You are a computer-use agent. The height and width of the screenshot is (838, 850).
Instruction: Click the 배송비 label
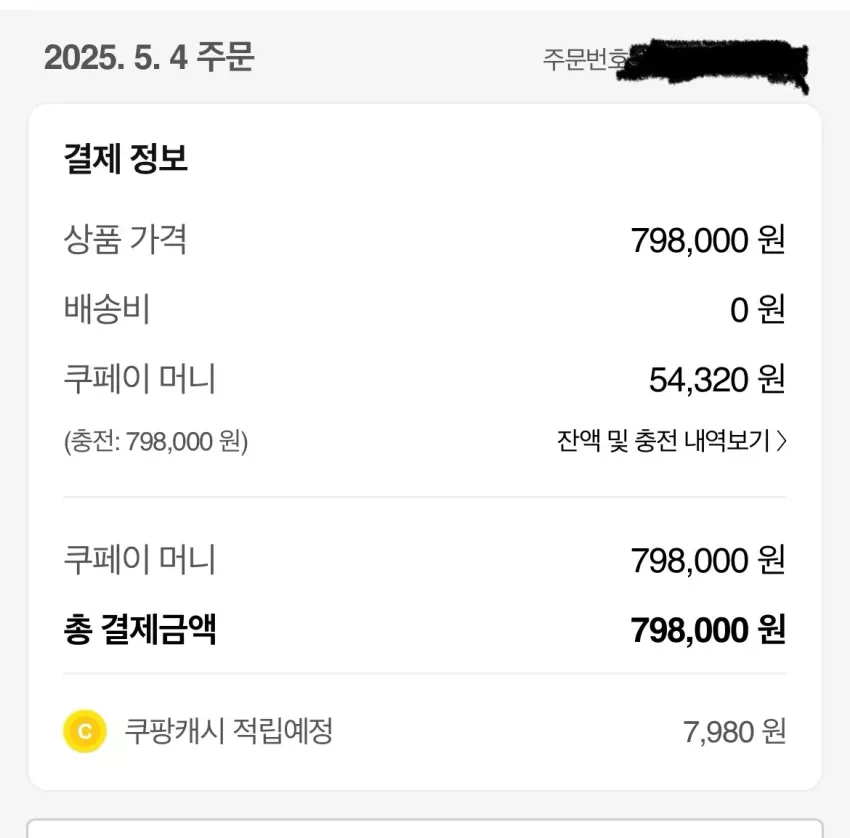107,309
